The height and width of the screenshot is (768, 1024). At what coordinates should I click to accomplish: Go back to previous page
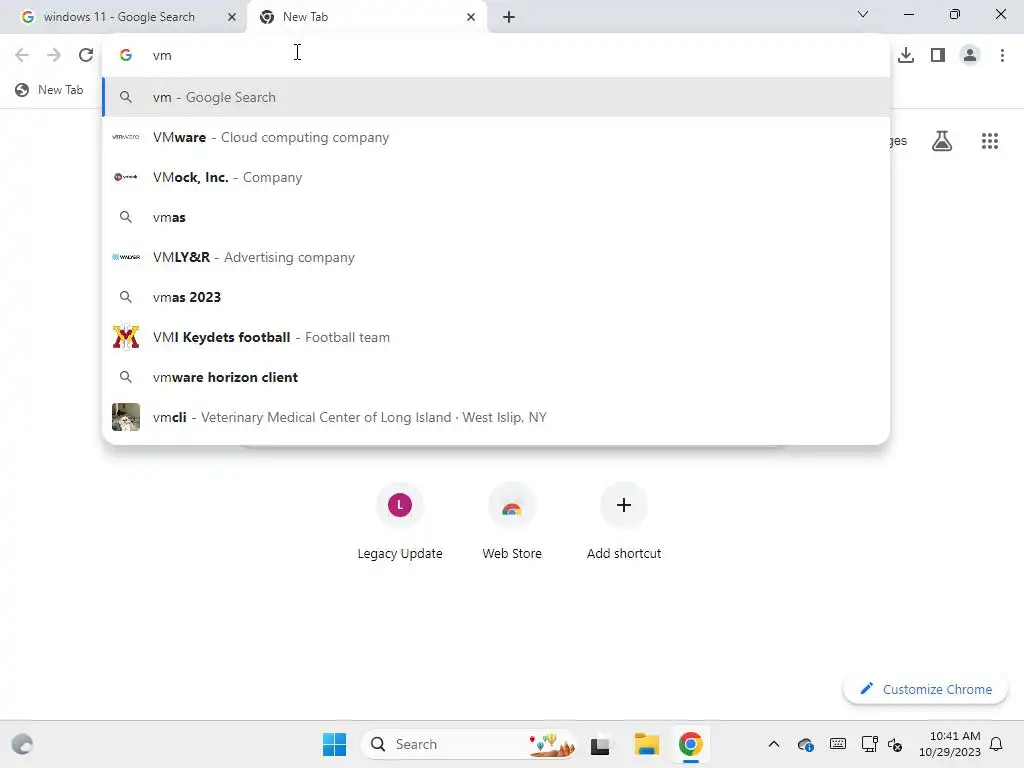pos(22,55)
